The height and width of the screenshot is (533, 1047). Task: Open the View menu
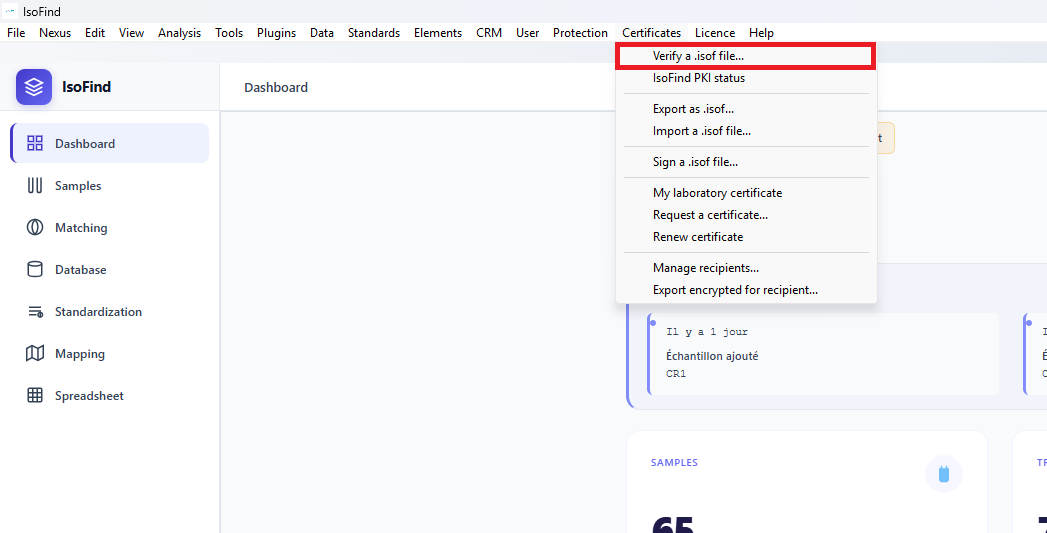[132, 33]
